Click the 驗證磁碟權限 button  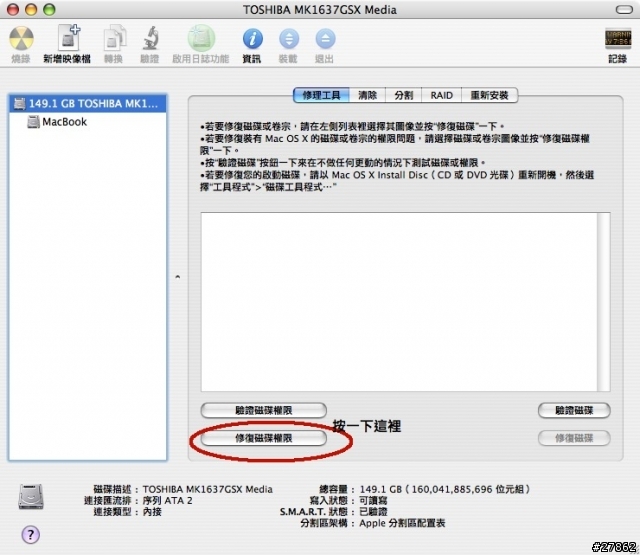click(x=264, y=410)
